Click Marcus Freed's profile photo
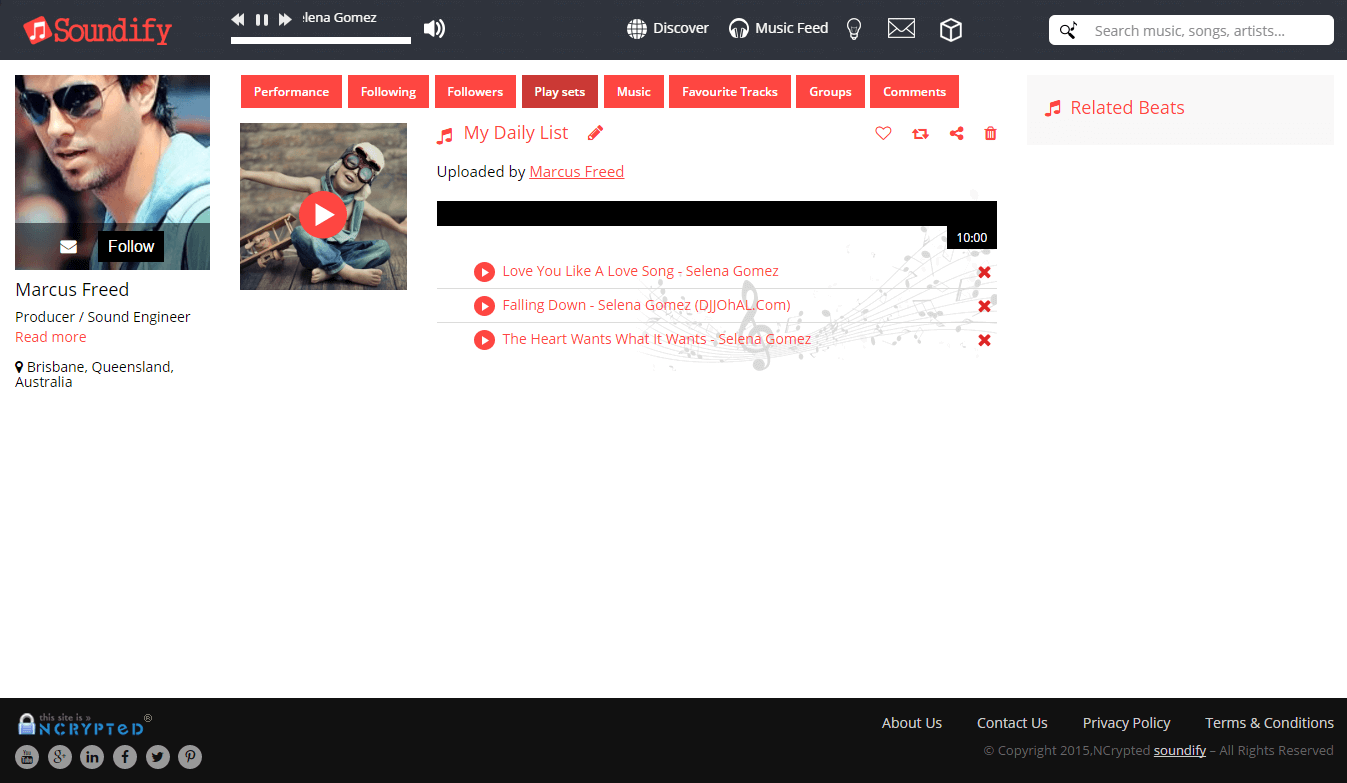This screenshot has height=783, width=1347. tap(112, 172)
